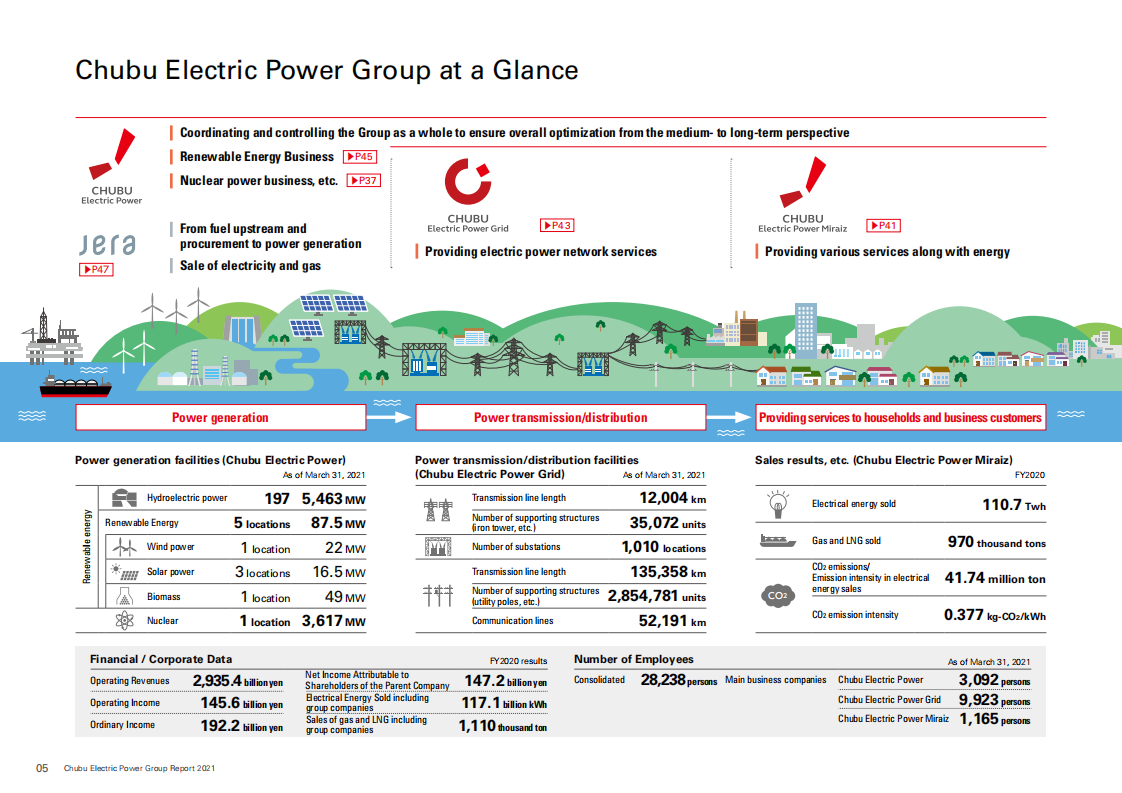Click the P43 page reference next to Power Grid

click(x=558, y=225)
